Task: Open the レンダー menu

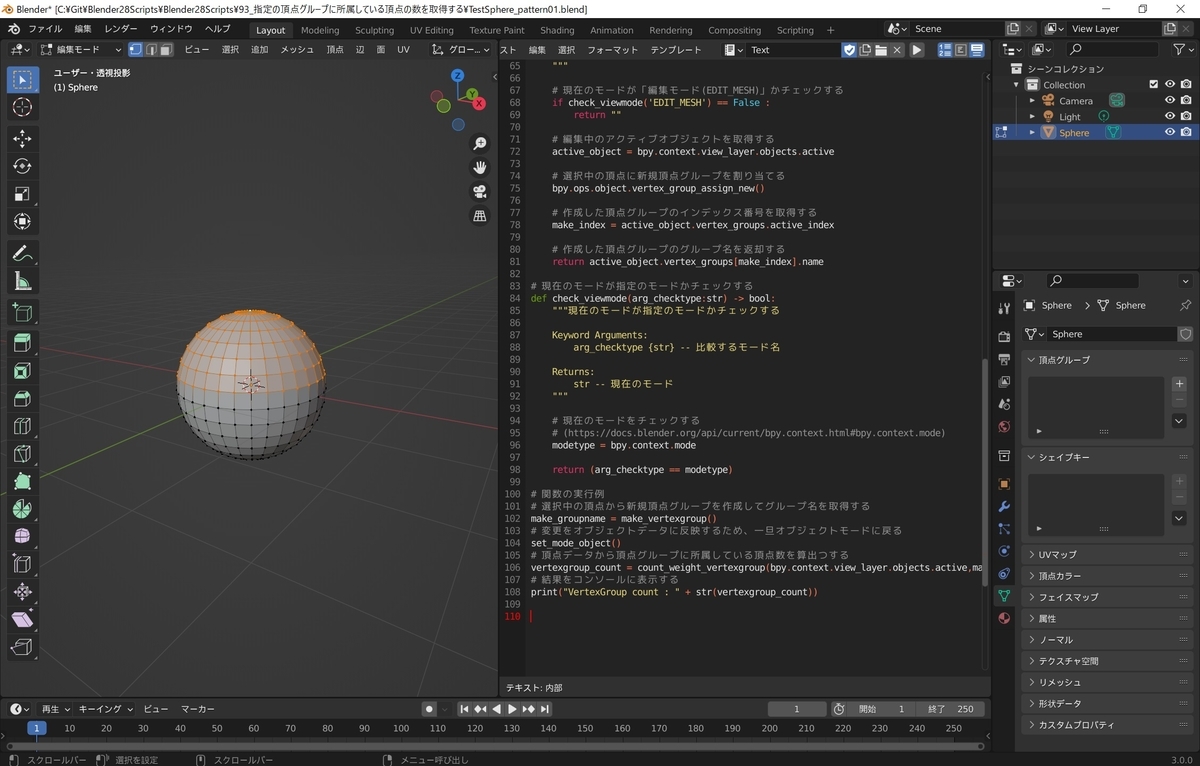Action: click(x=121, y=29)
